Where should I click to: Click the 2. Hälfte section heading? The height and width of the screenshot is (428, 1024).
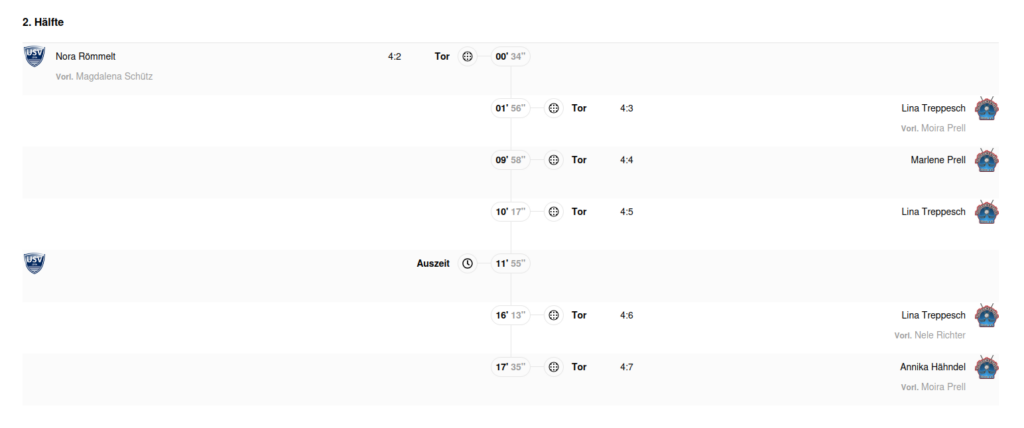click(x=43, y=22)
